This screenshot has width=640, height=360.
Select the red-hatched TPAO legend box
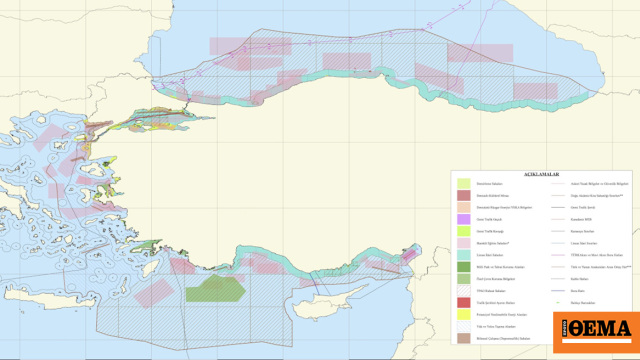pyautogui.click(x=464, y=291)
